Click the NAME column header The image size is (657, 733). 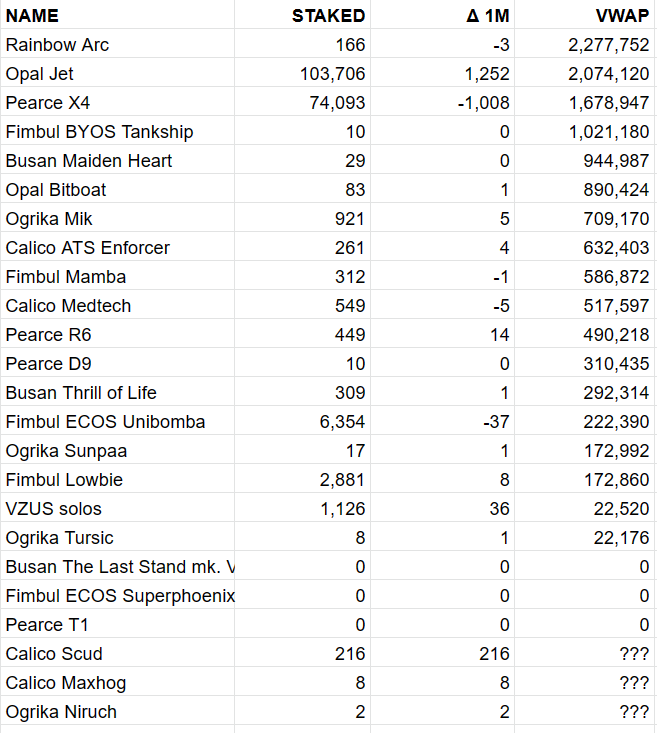tap(32, 16)
